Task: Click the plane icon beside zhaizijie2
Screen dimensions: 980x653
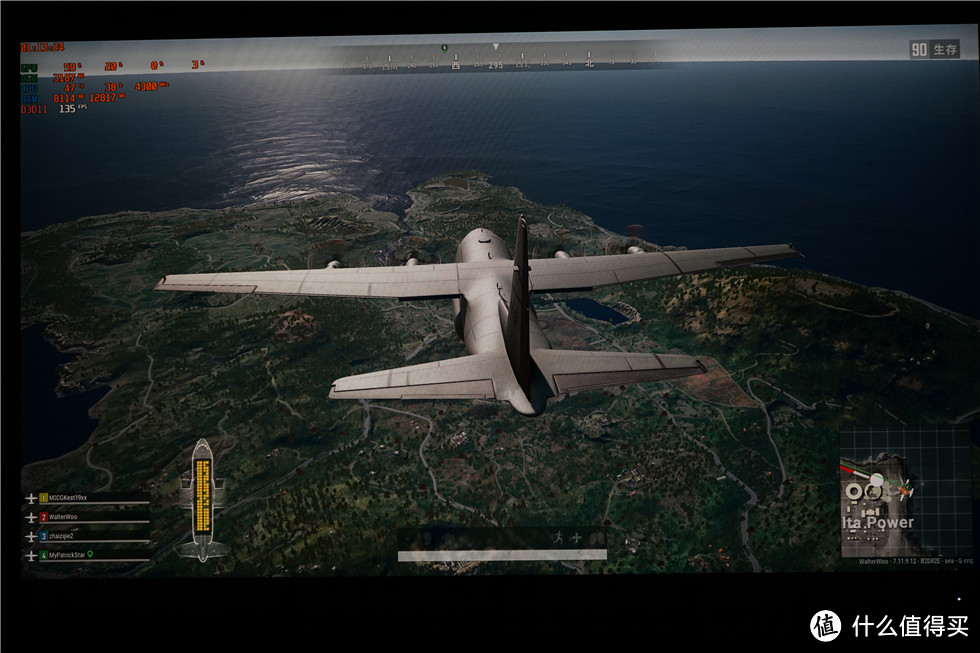Action: [x=31, y=537]
